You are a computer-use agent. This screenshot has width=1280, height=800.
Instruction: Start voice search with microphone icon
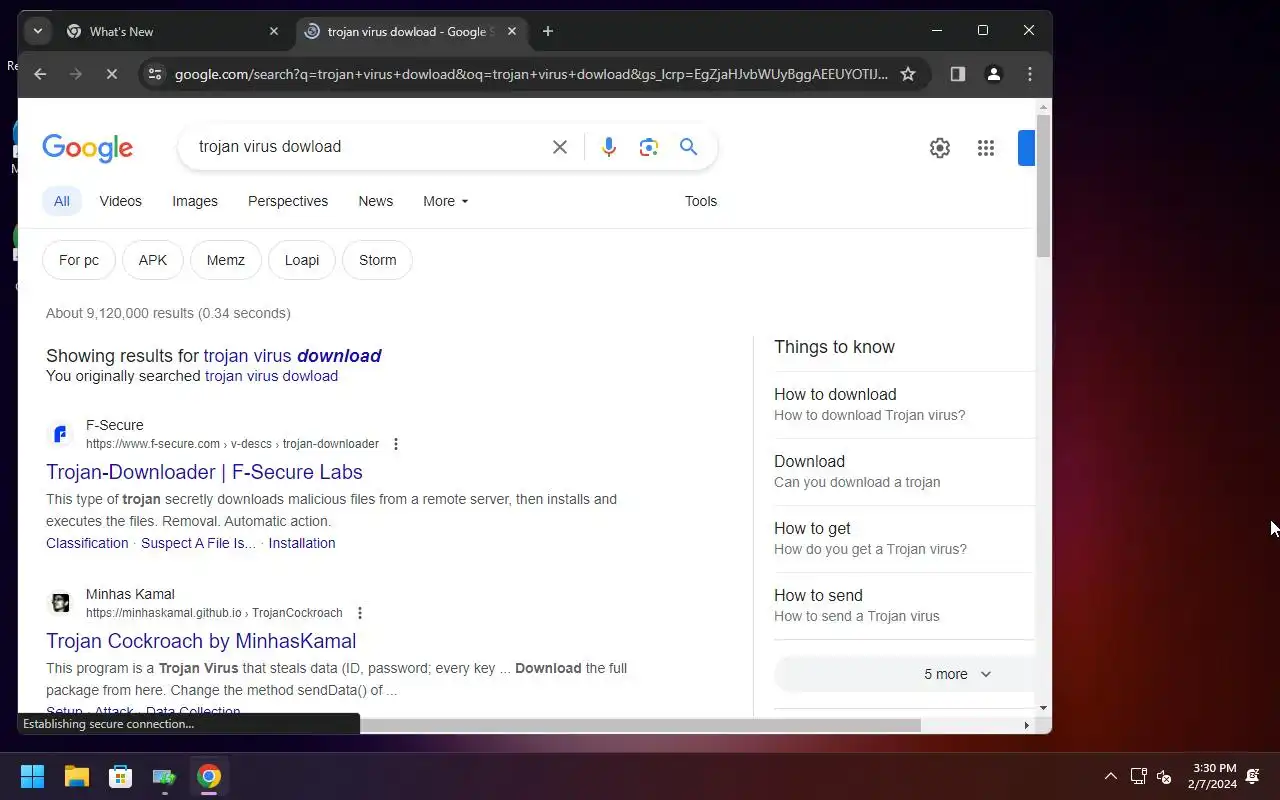click(608, 147)
